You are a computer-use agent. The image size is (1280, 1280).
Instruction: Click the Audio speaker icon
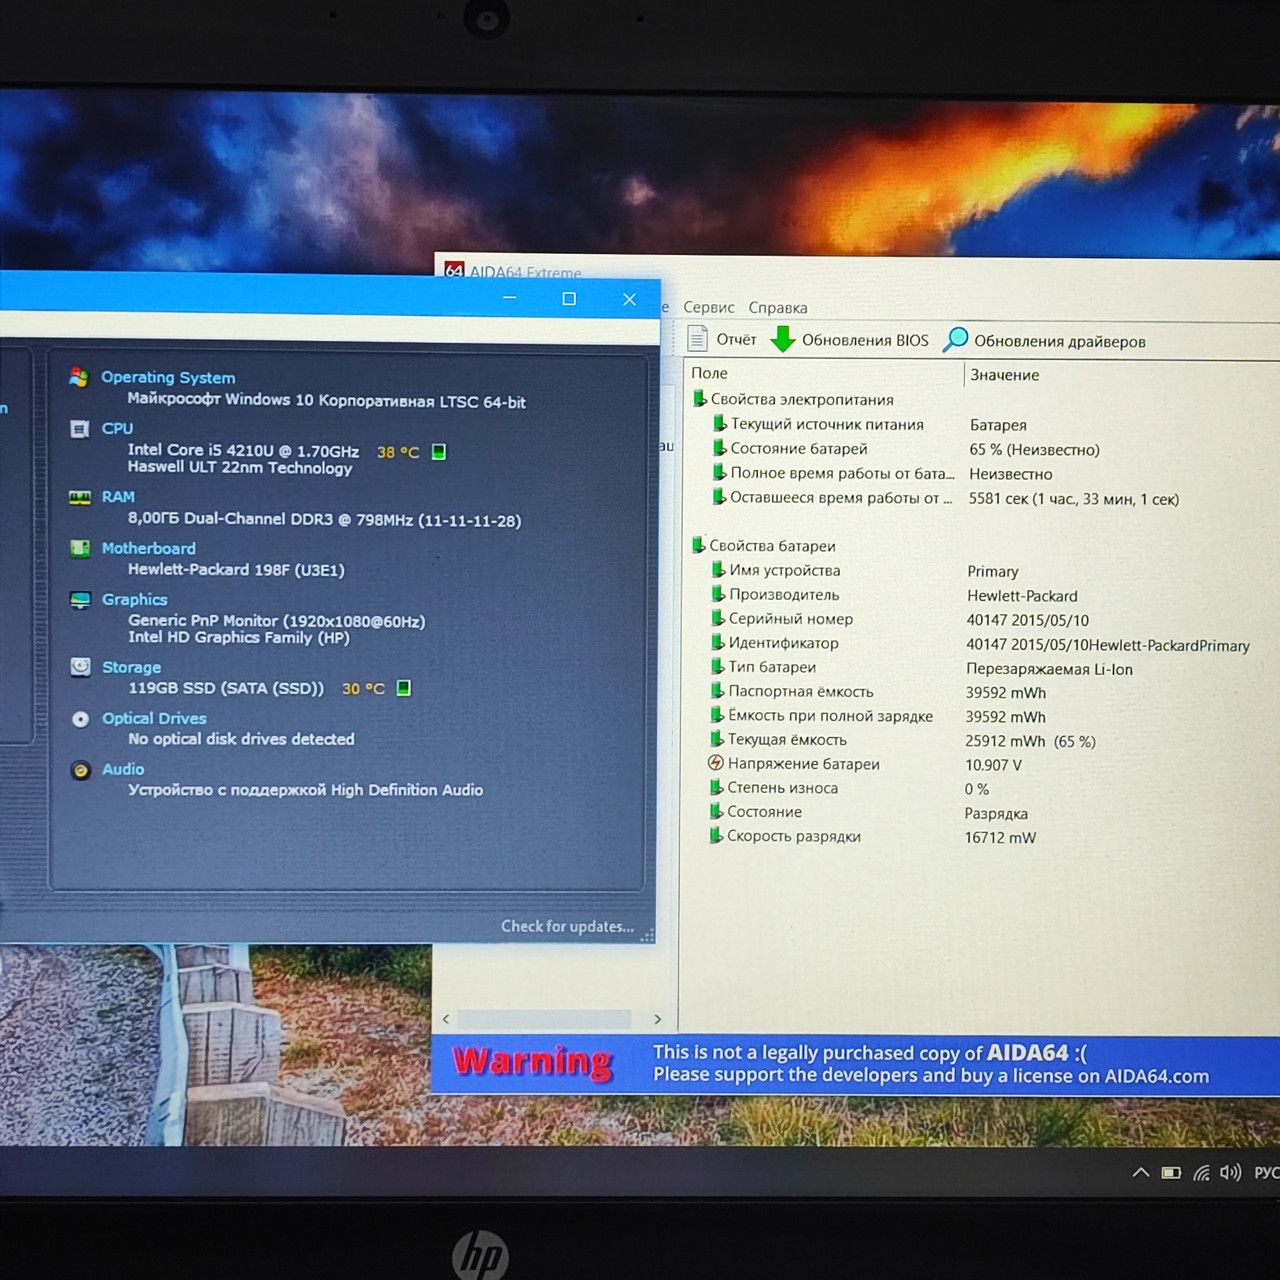pos(81,769)
